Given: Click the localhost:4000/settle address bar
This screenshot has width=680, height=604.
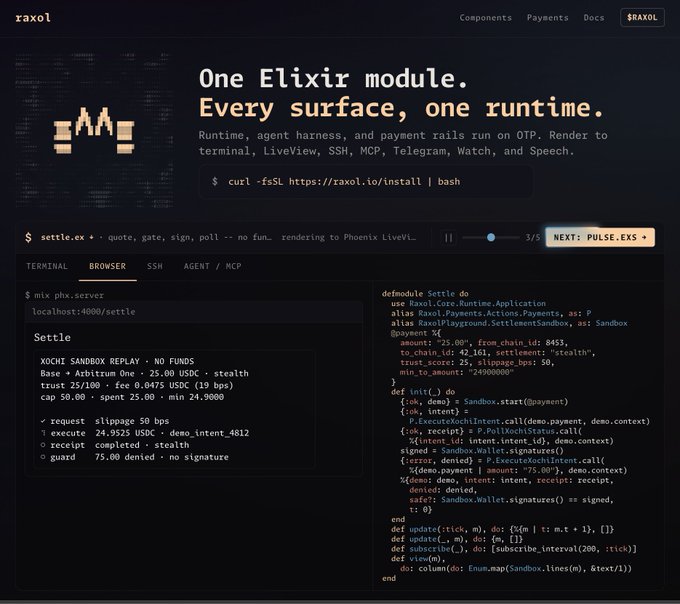Looking at the screenshot, I should click(x=193, y=312).
